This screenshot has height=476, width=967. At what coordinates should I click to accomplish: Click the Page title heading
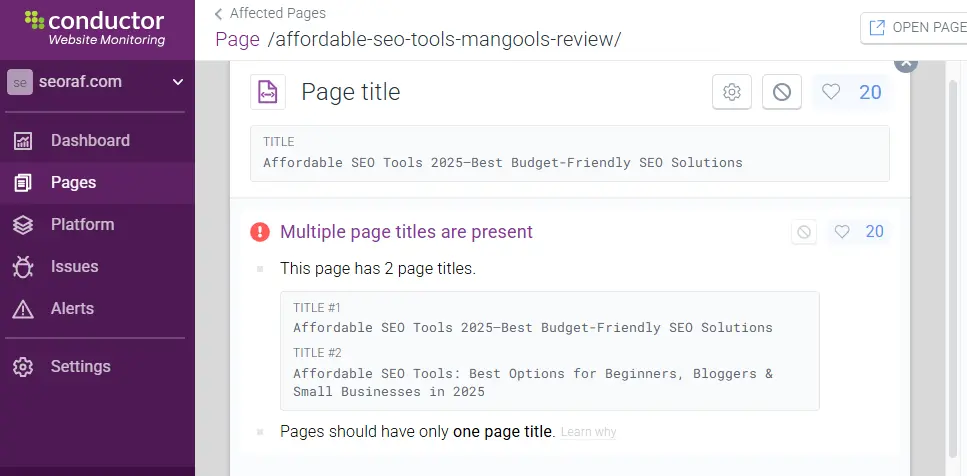point(351,92)
